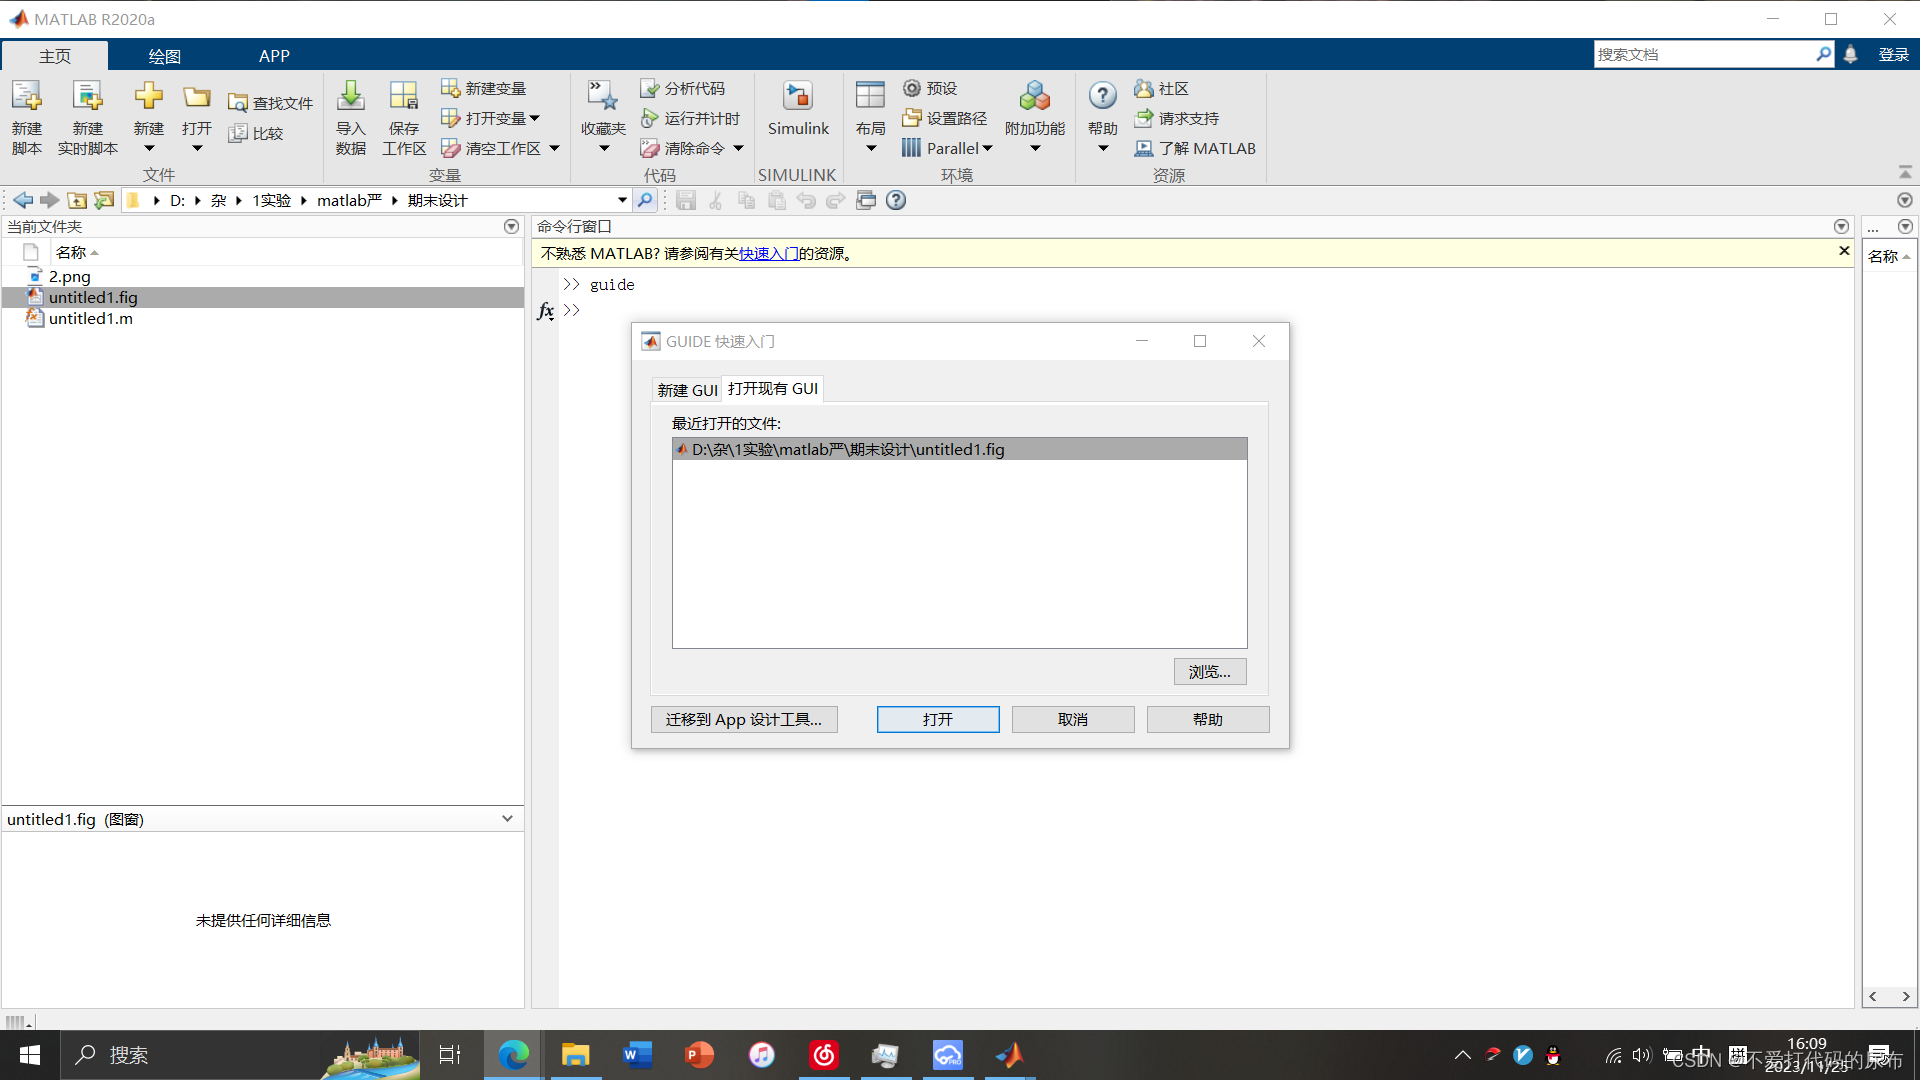Click the search icon beside the address bar
The image size is (1920, 1080).
click(645, 200)
